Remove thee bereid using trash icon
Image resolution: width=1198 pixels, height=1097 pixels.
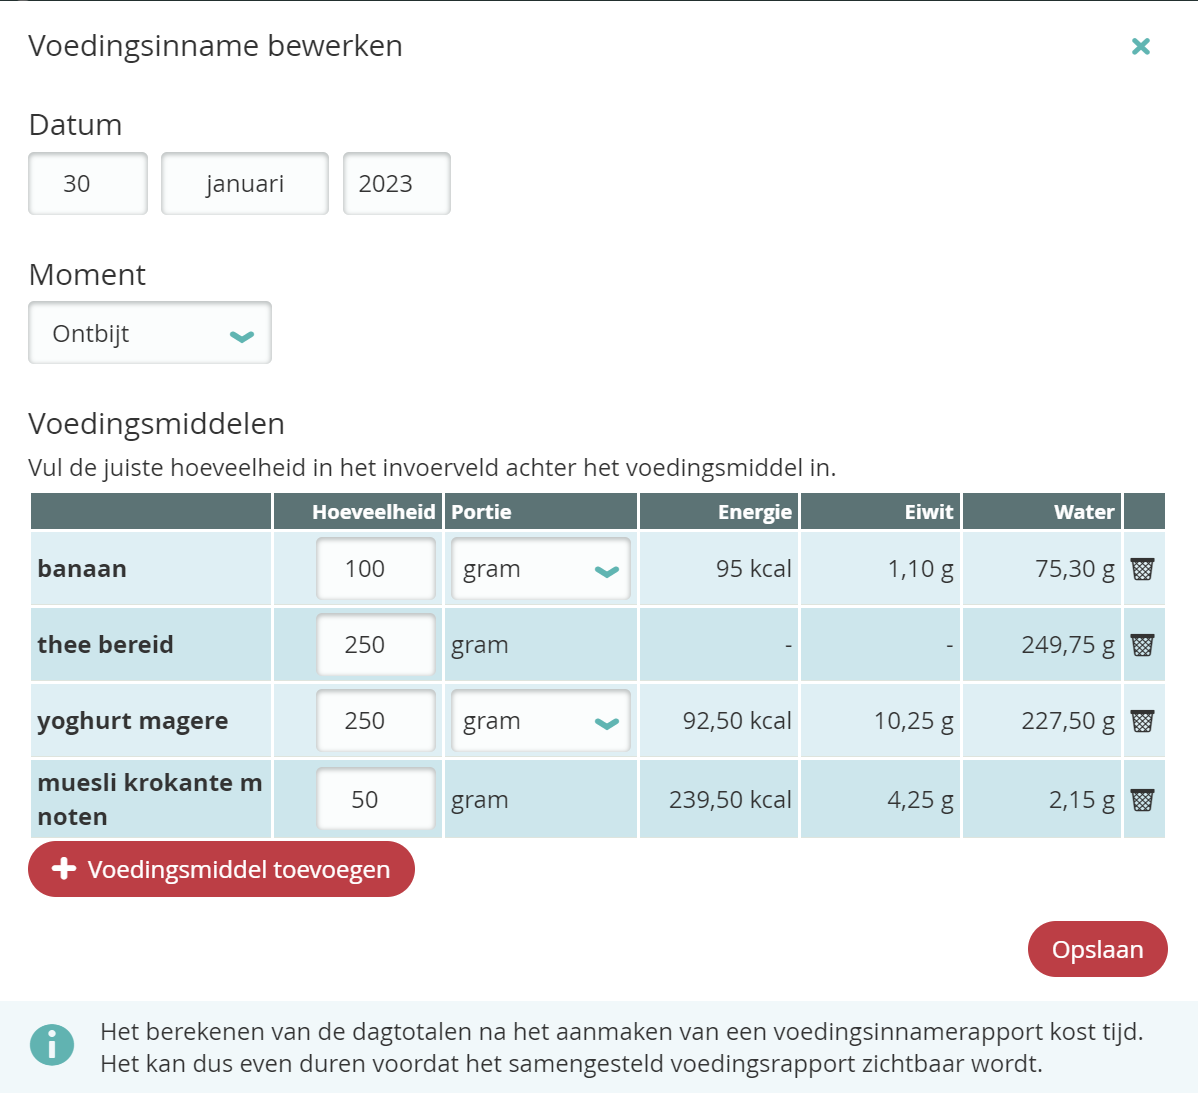pos(1142,645)
